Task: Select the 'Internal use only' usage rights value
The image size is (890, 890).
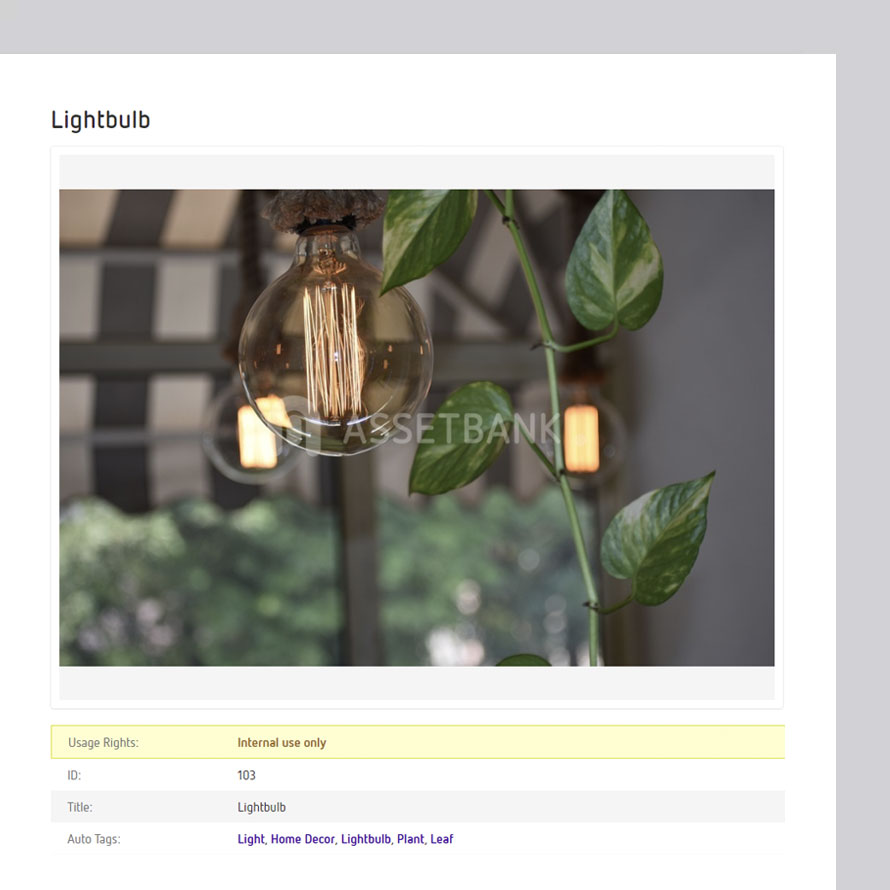Action: [x=282, y=742]
